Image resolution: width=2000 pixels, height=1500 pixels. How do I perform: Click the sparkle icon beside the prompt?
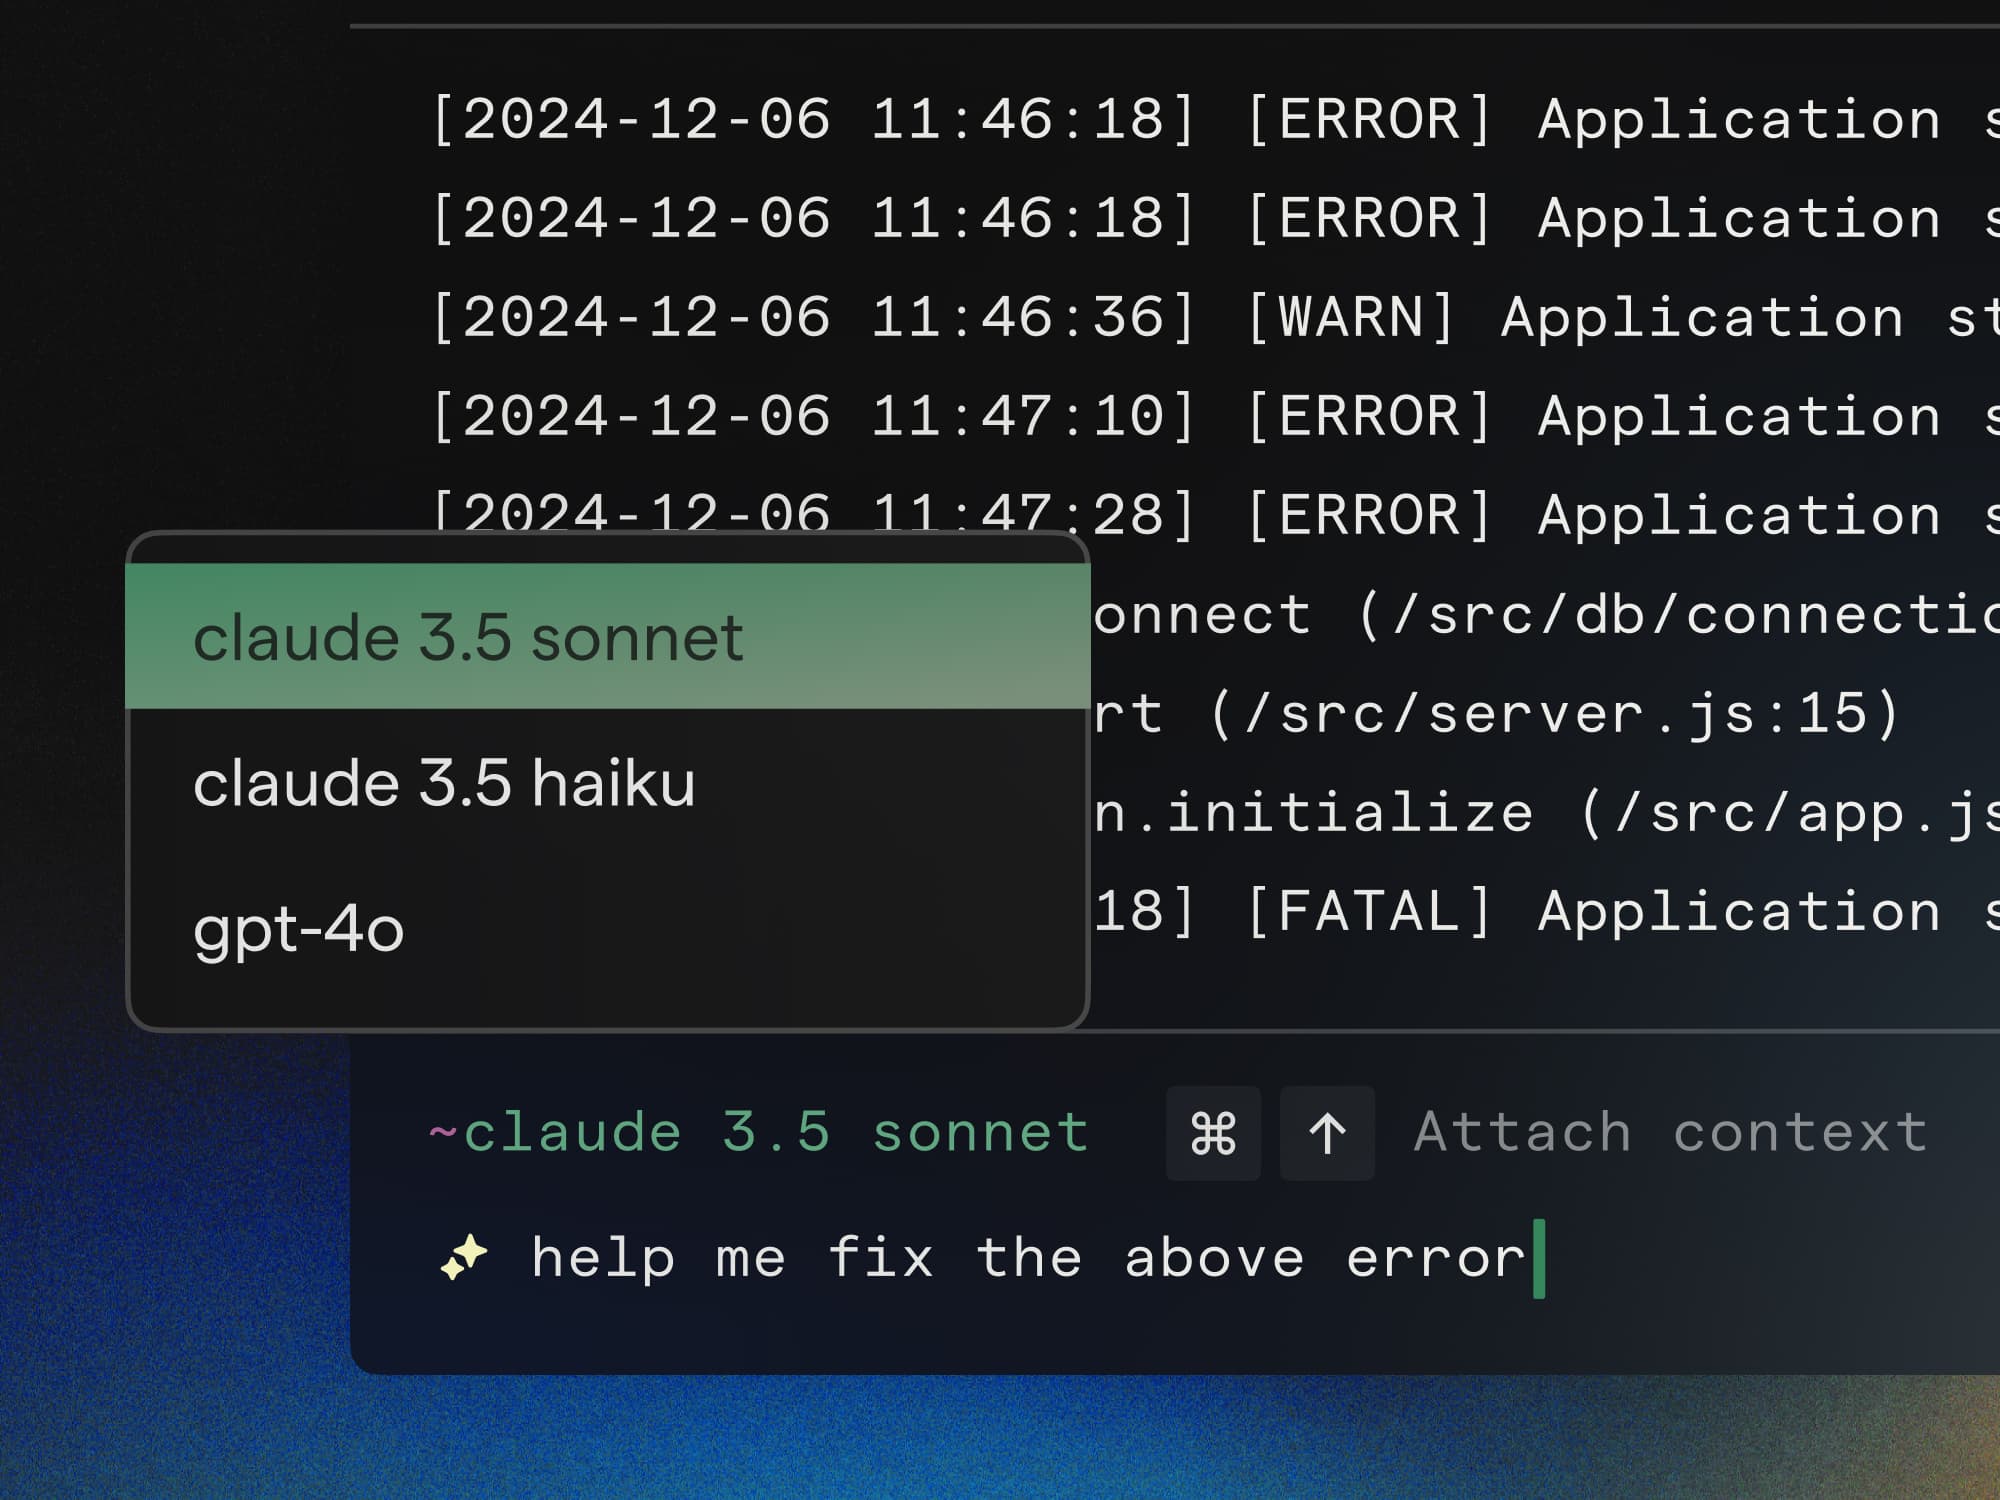pyautogui.click(x=464, y=1257)
